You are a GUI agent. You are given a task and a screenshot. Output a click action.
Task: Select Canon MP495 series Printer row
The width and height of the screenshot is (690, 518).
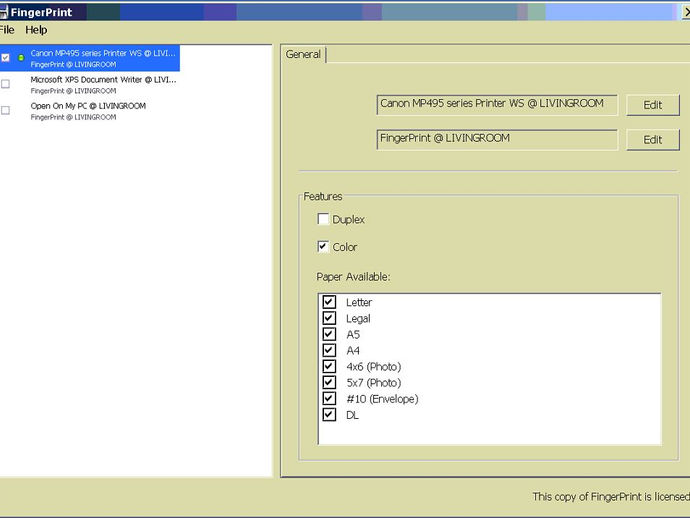(x=90, y=58)
